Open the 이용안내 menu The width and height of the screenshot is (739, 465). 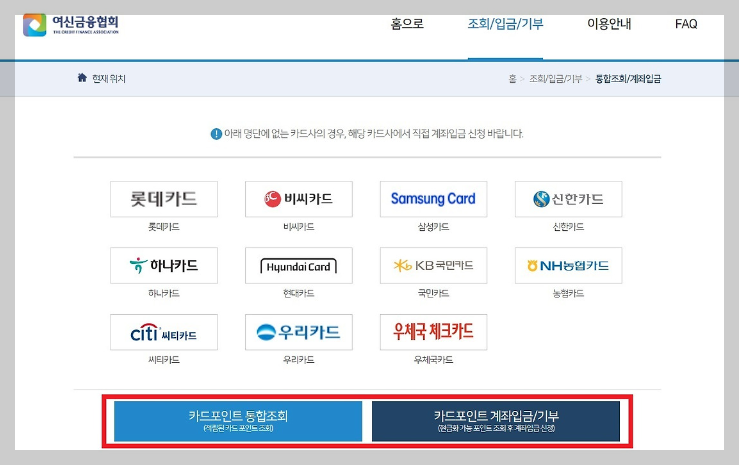(x=609, y=24)
